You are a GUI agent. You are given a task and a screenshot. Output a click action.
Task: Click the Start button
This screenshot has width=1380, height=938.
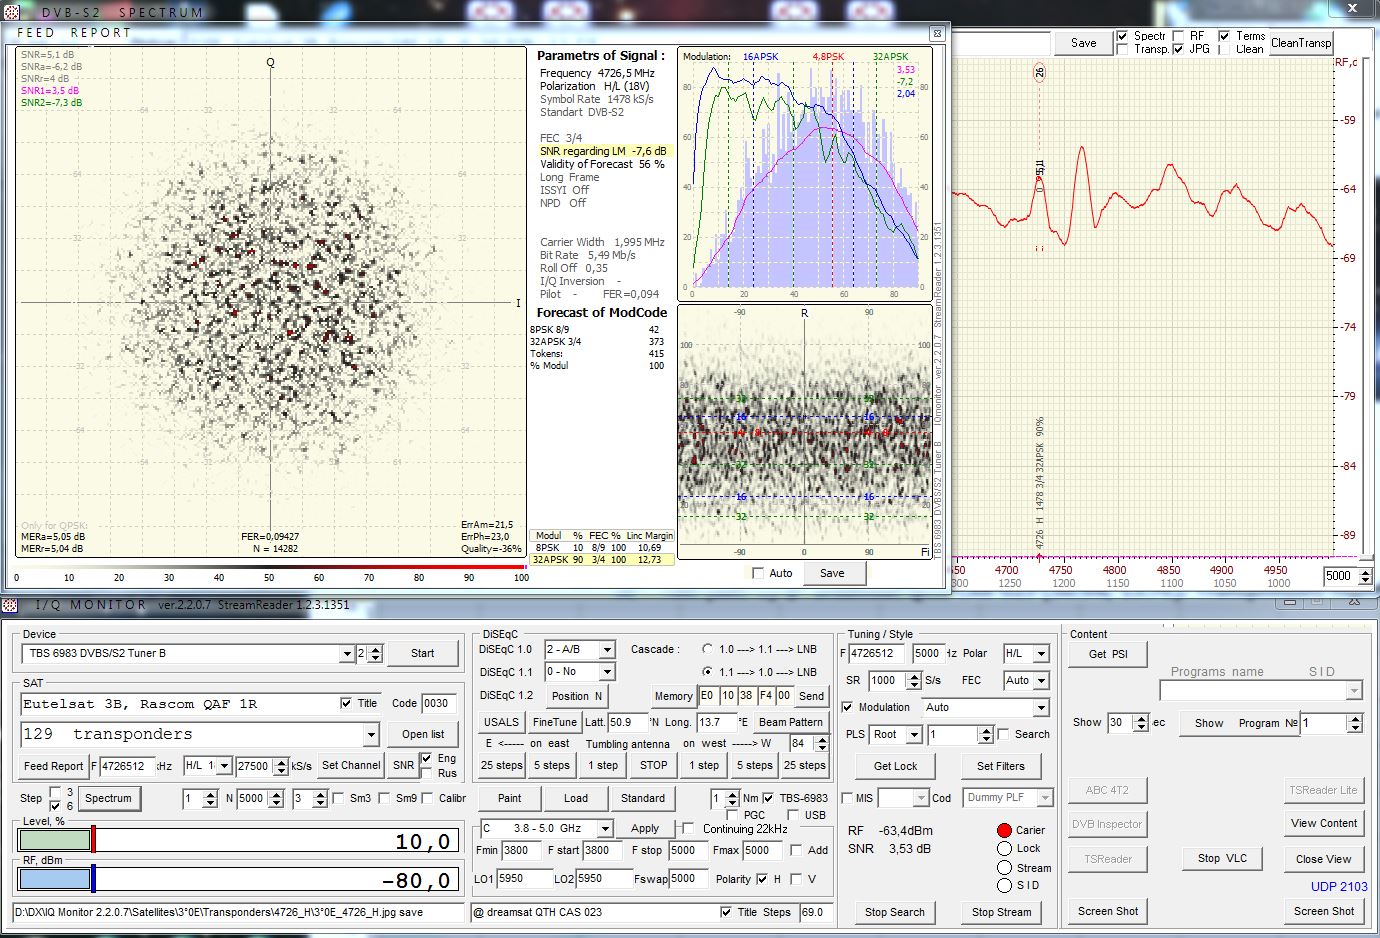(422, 654)
